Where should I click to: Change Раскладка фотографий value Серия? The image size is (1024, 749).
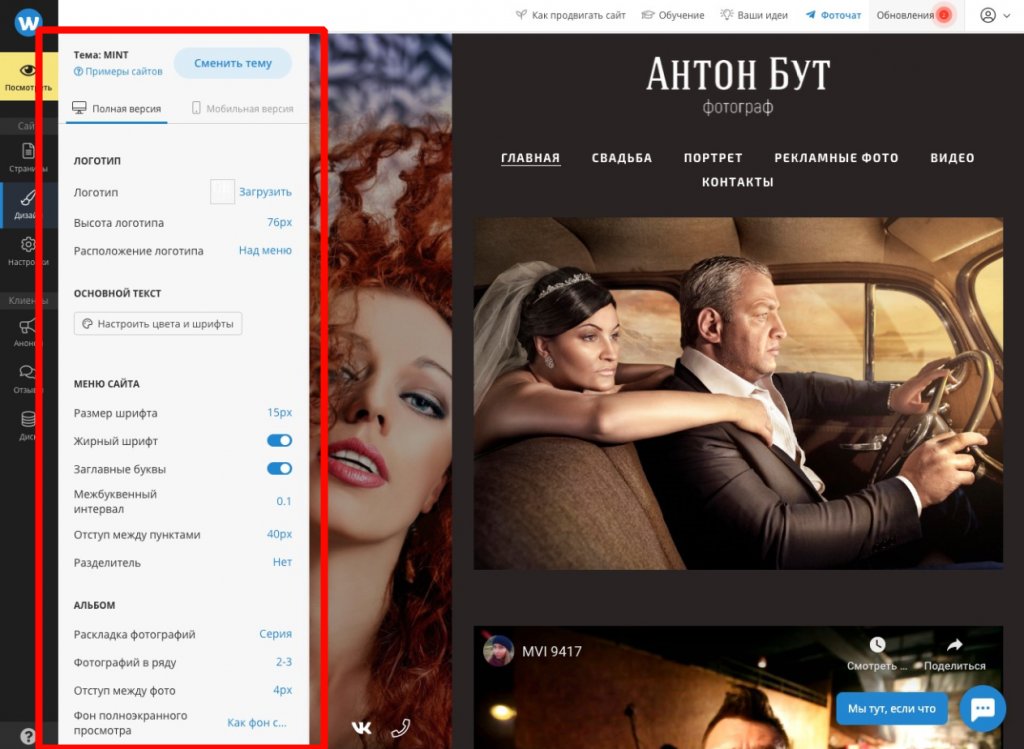276,633
